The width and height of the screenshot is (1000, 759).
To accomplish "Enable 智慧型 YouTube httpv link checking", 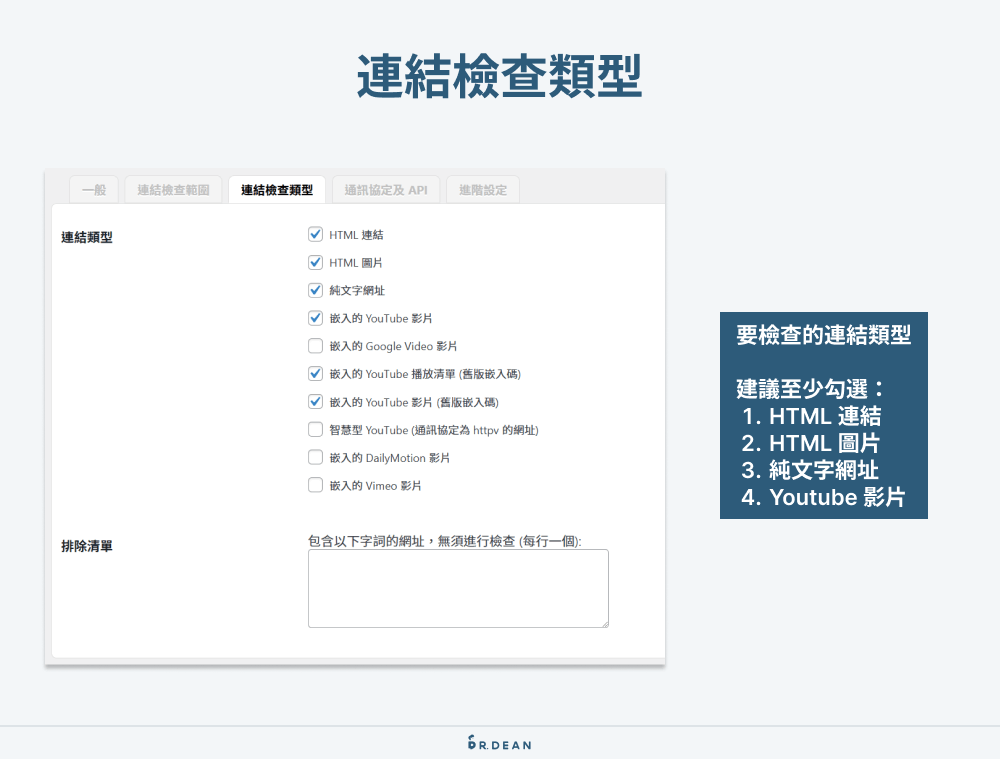I will coord(316,431).
